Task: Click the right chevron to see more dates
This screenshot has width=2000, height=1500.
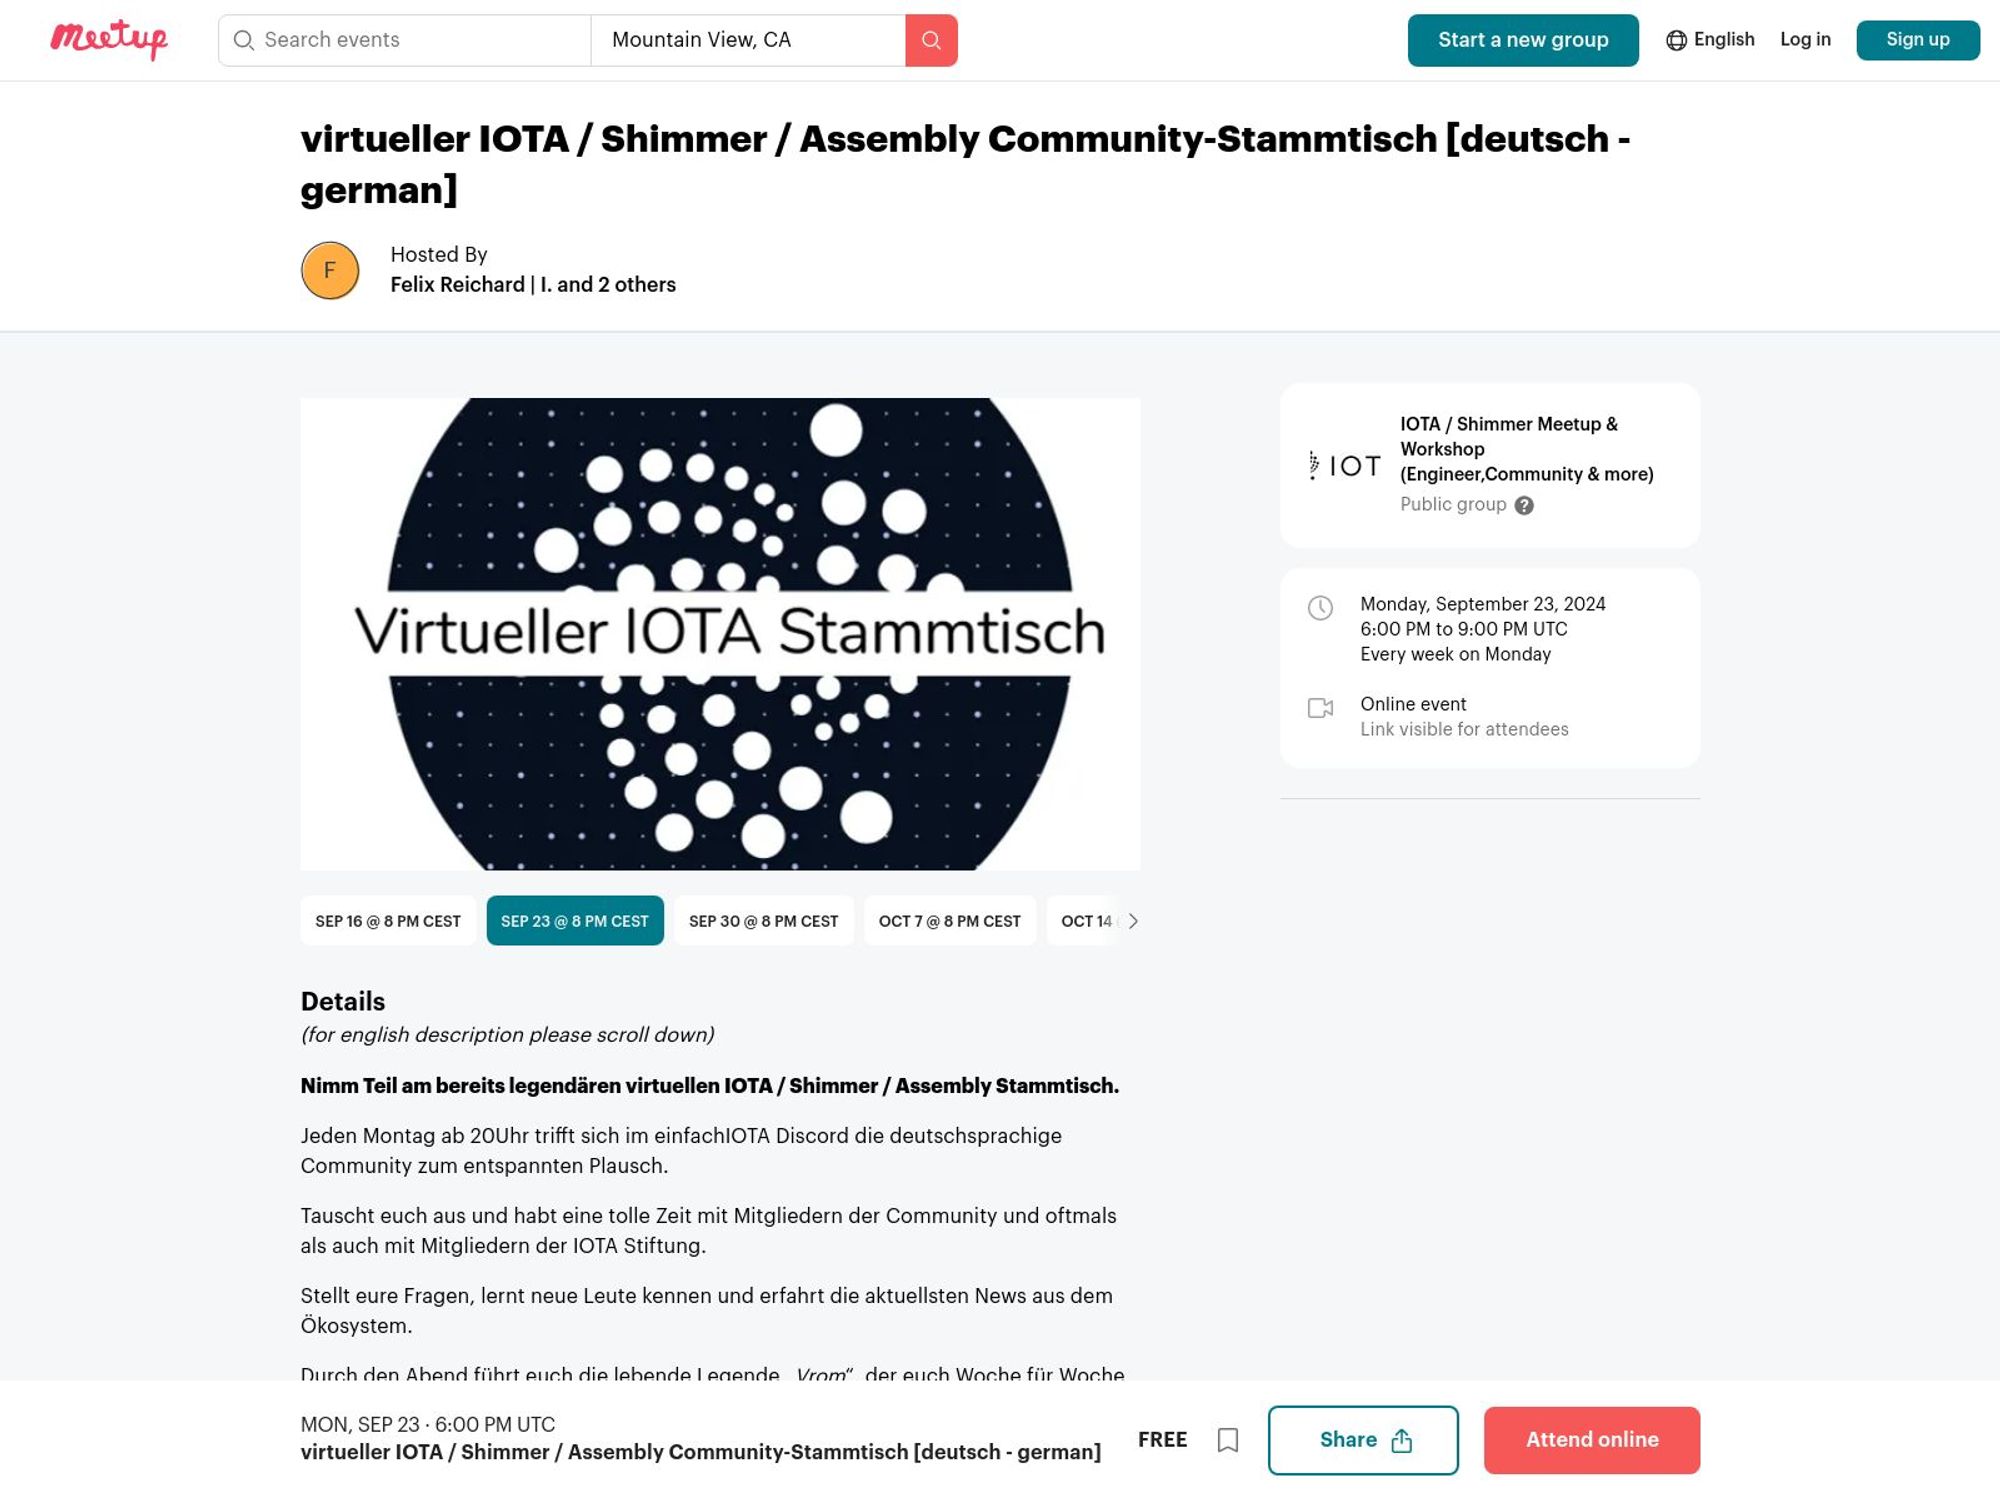Action: (x=1132, y=920)
